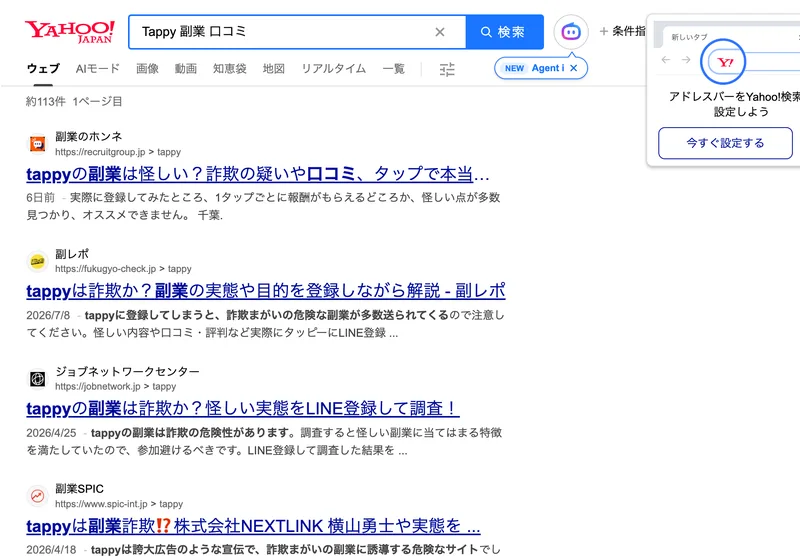Switch to the 知恵袋 tab
Screen dimensions: 800x560
point(230,68)
